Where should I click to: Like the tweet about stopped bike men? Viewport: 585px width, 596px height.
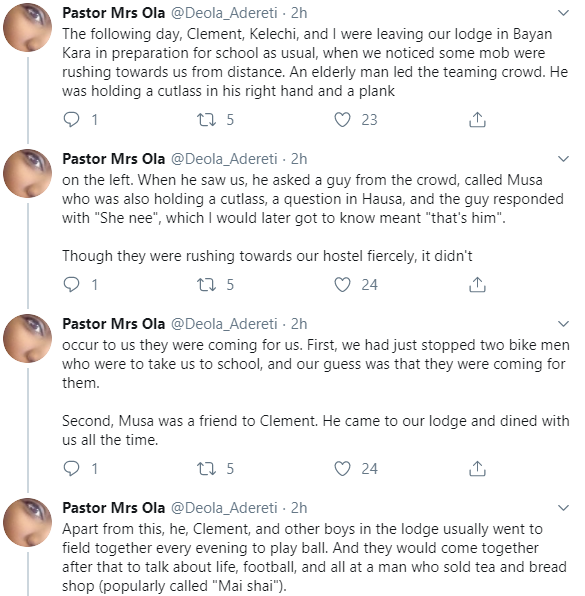342,469
